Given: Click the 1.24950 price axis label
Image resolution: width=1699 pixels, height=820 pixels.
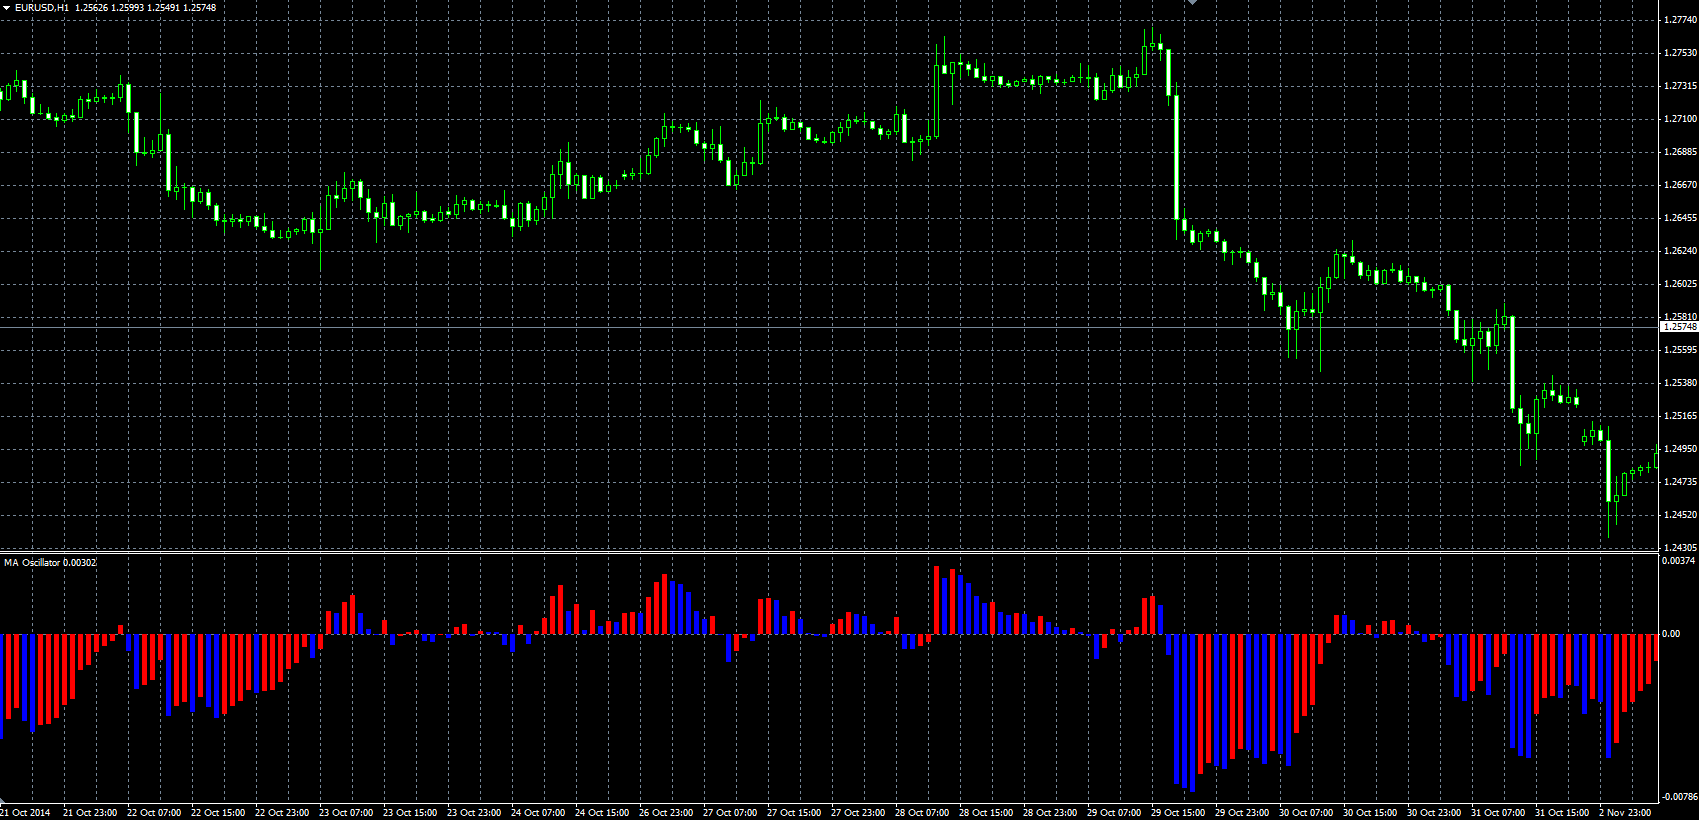Looking at the screenshot, I should [x=1680, y=449].
